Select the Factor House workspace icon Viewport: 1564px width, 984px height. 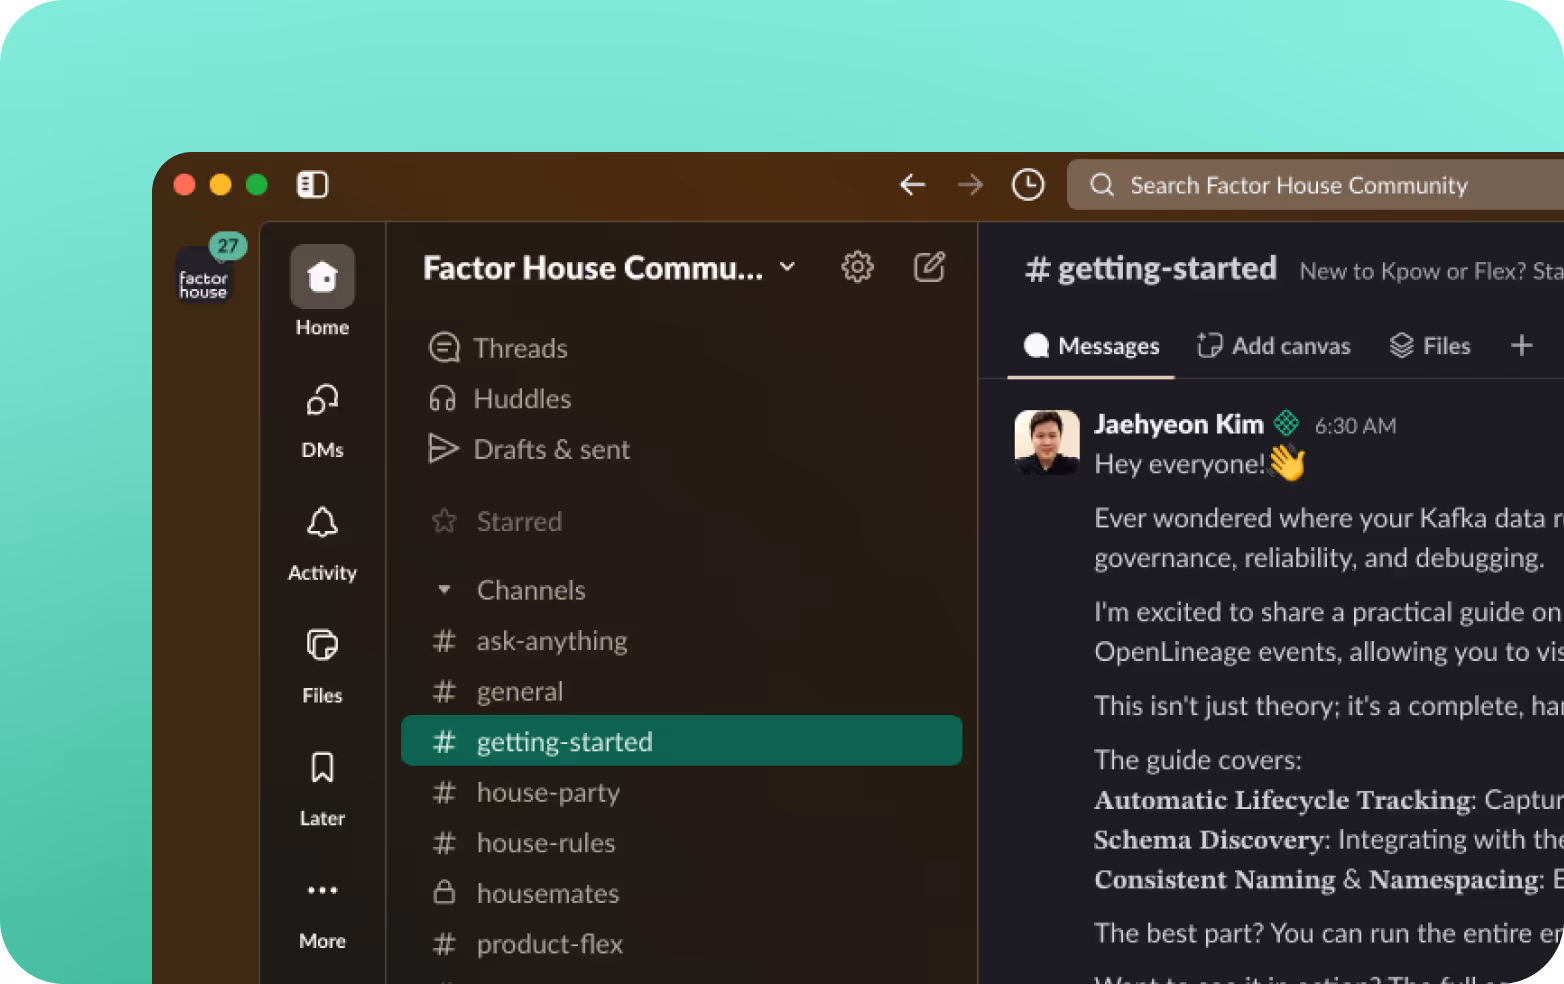pos(204,274)
